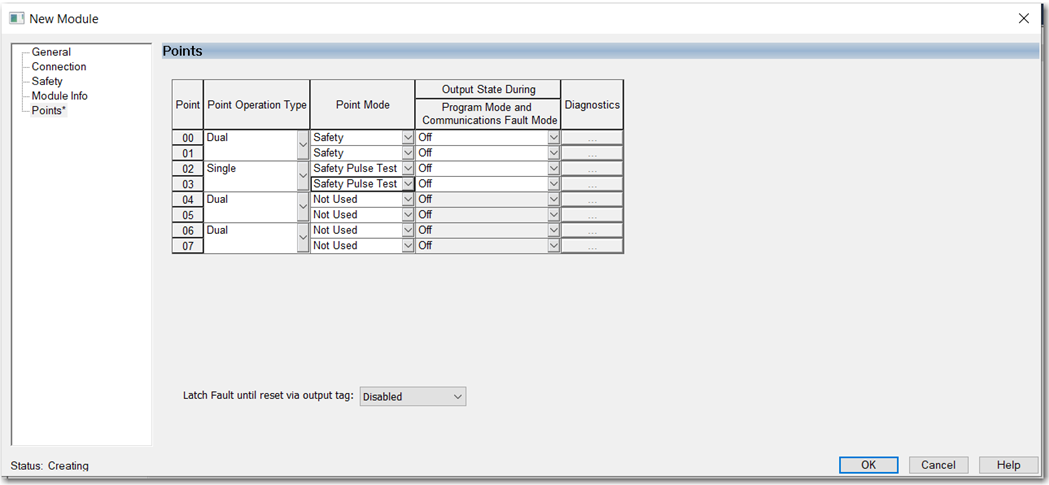Expand Point Mode dropdown for point 03
This screenshot has width=1049, height=485.
click(x=407, y=184)
